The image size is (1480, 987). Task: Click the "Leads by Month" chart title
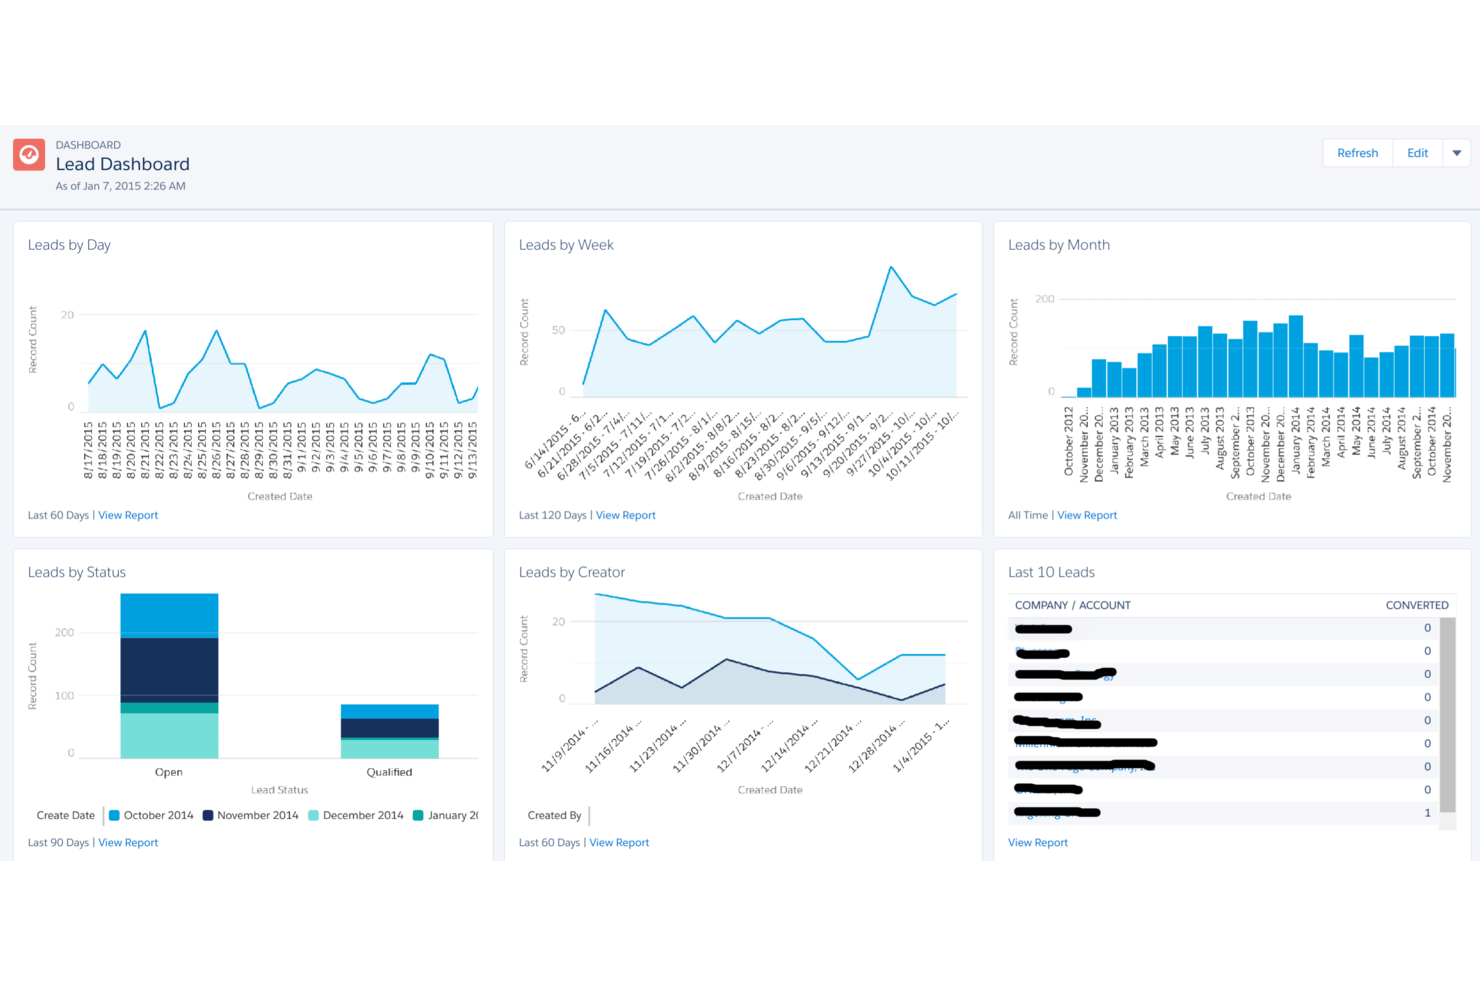click(x=1059, y=245)
